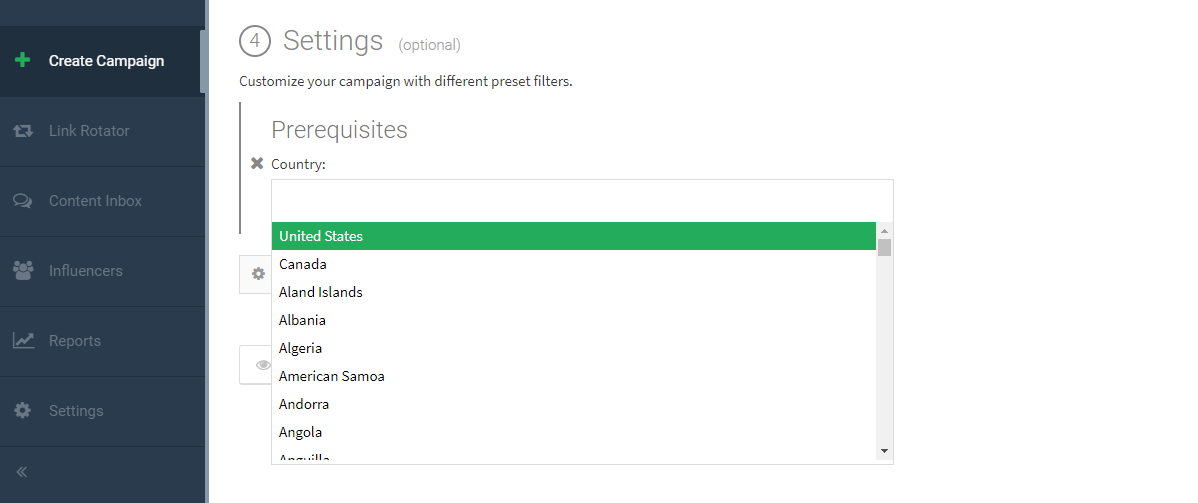Click the Content Inbox chat bubbles icon
1198x503 pixels.
[22, 201]
